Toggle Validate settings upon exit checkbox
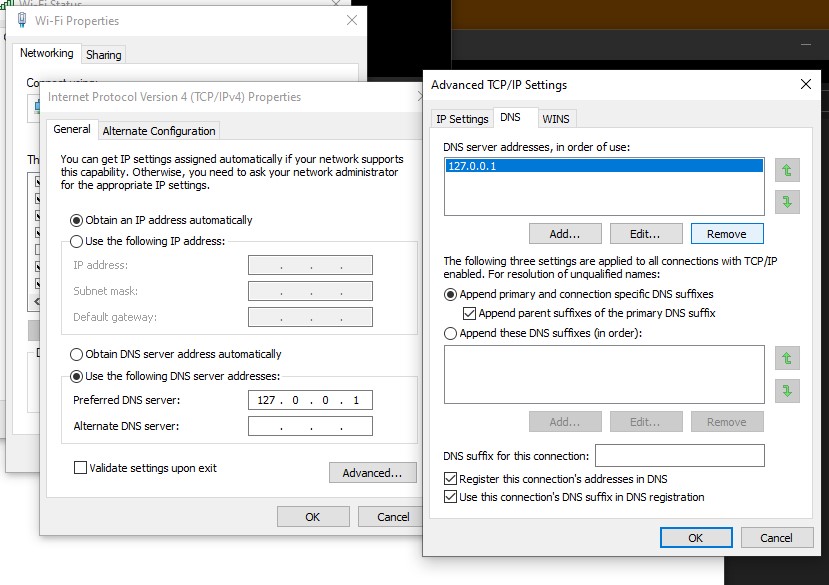Screen dimensions: 829x585 pos(80,468)
